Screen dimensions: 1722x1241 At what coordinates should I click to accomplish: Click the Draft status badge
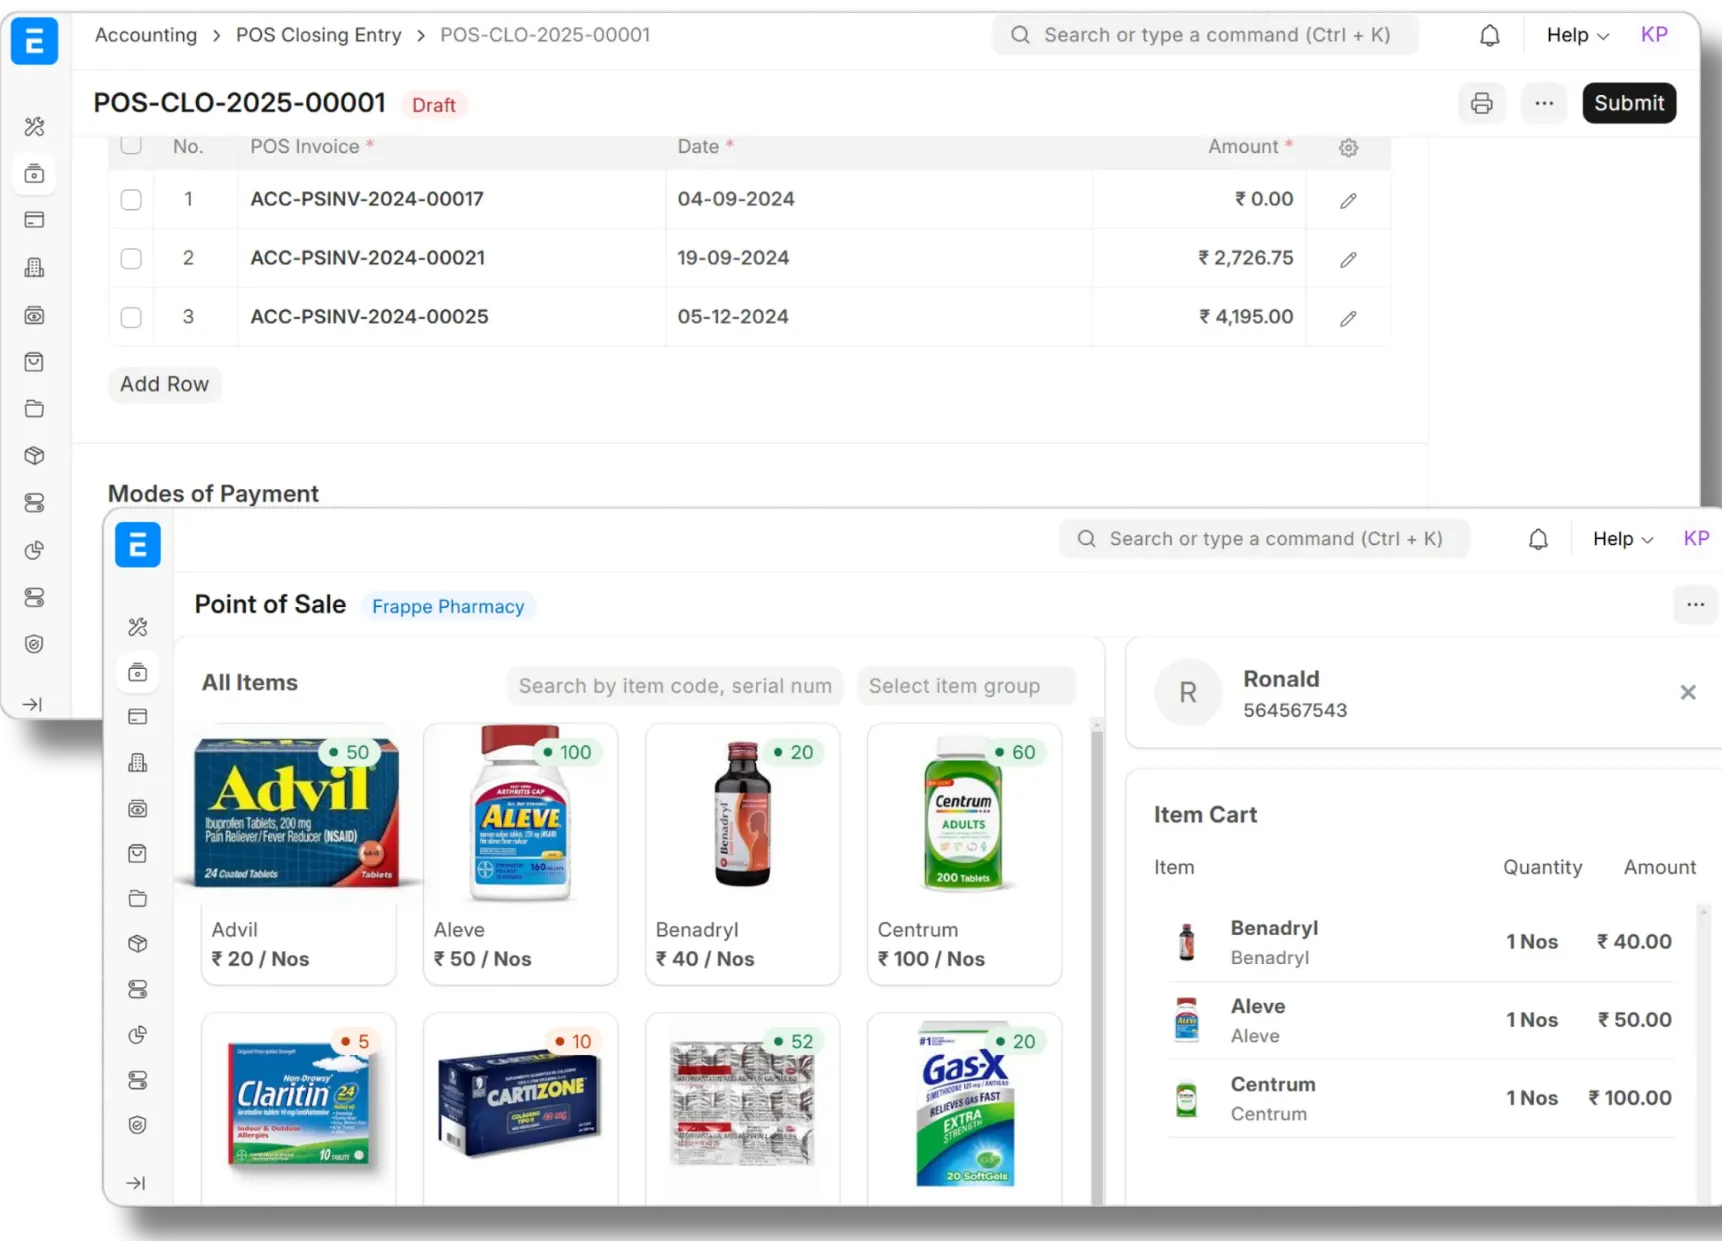click(x=434, y=105)
